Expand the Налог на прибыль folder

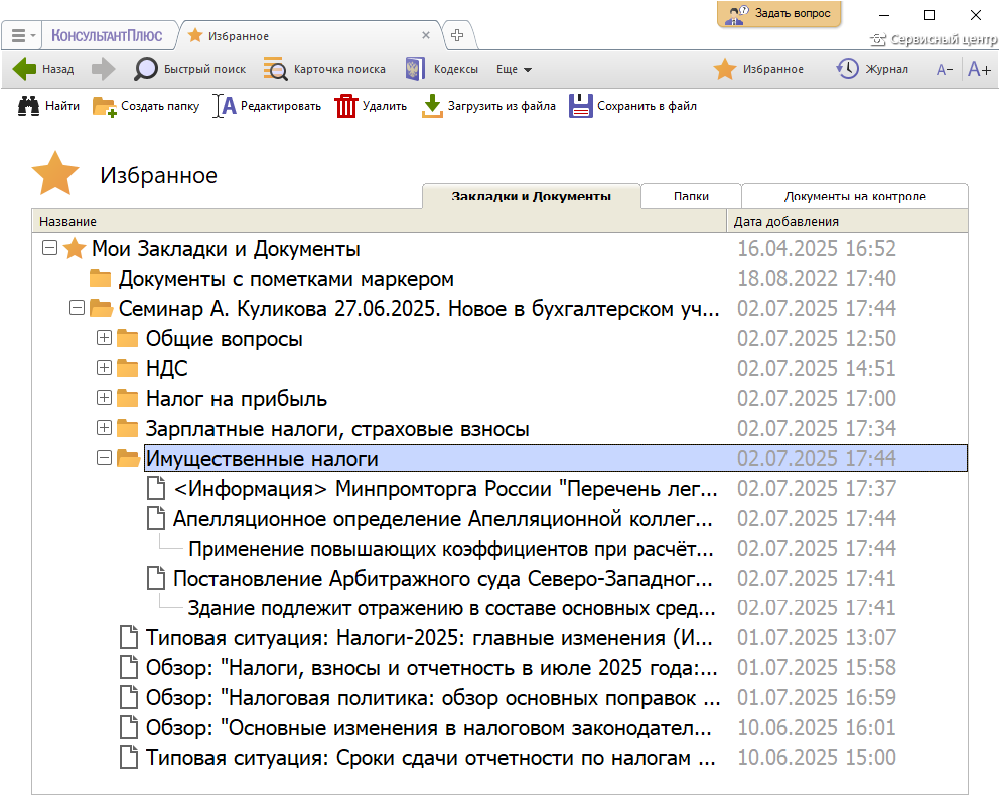pyautogui.click(x=104, y=397)
